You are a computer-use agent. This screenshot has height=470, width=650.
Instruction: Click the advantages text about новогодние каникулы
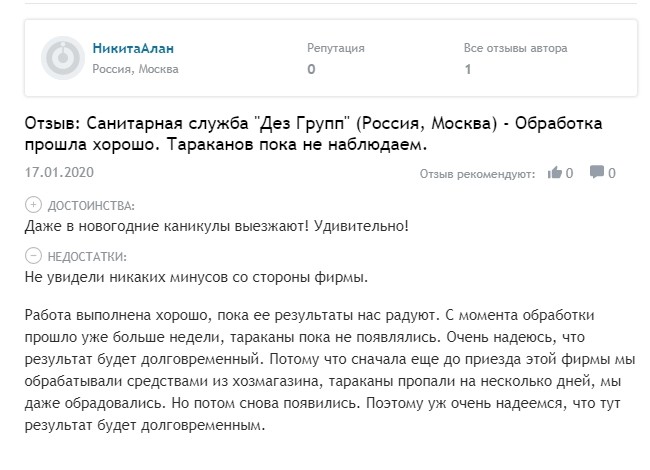[x=215, y=225]
